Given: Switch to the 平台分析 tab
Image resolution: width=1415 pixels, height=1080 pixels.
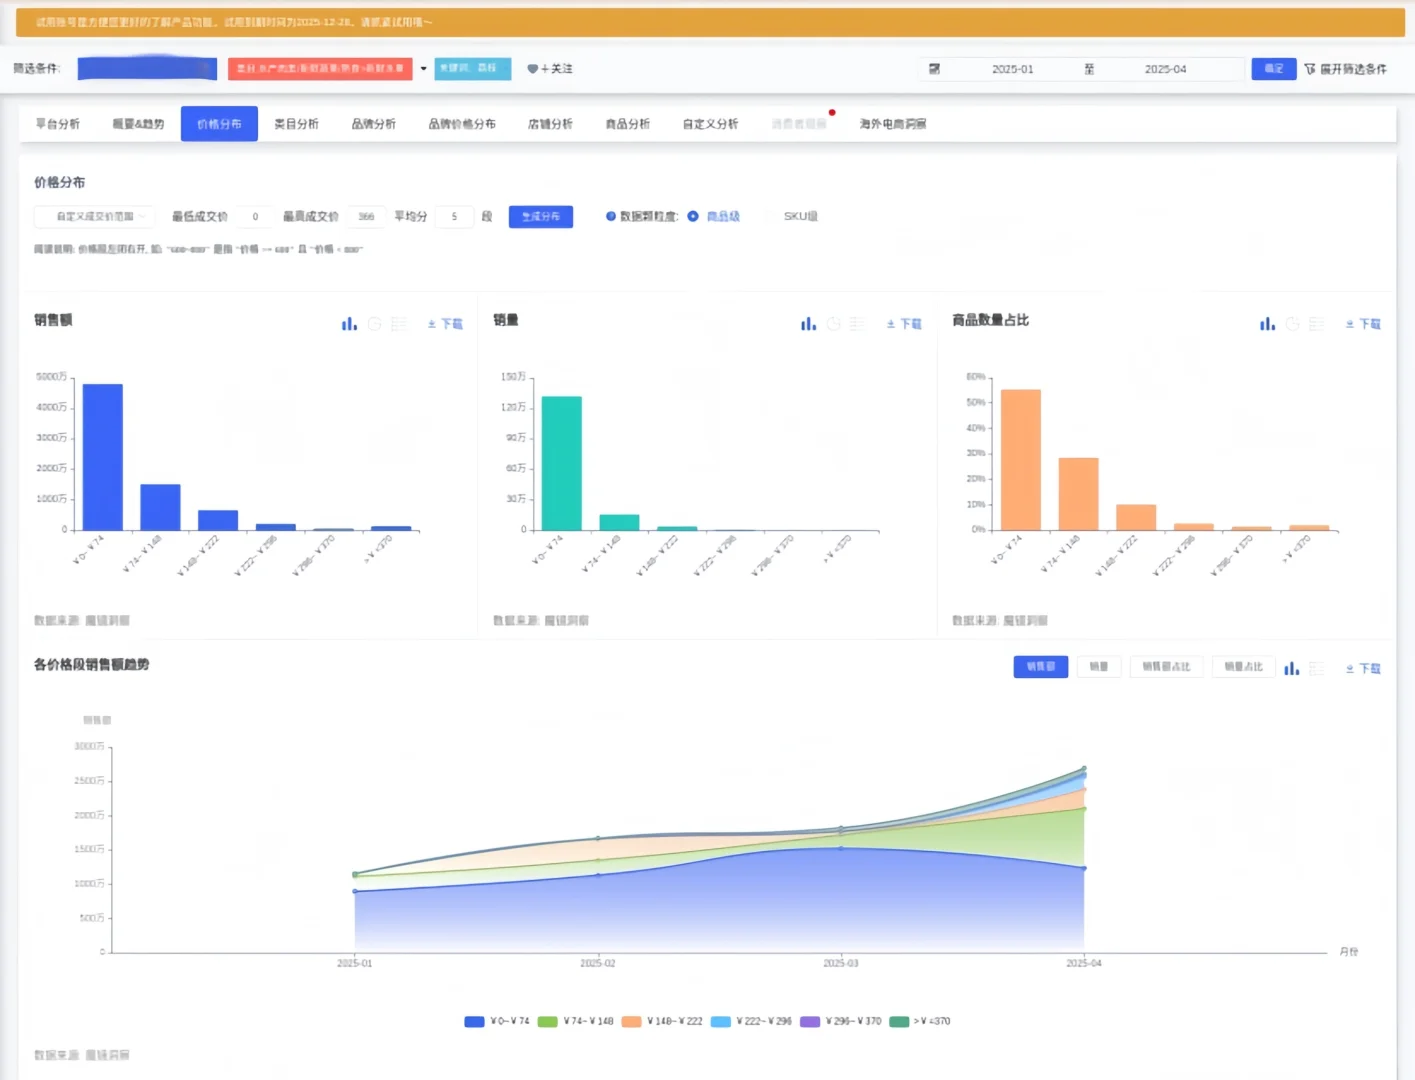Looking at the screenshot, I should pyautogui.click(x=58, y=124).
